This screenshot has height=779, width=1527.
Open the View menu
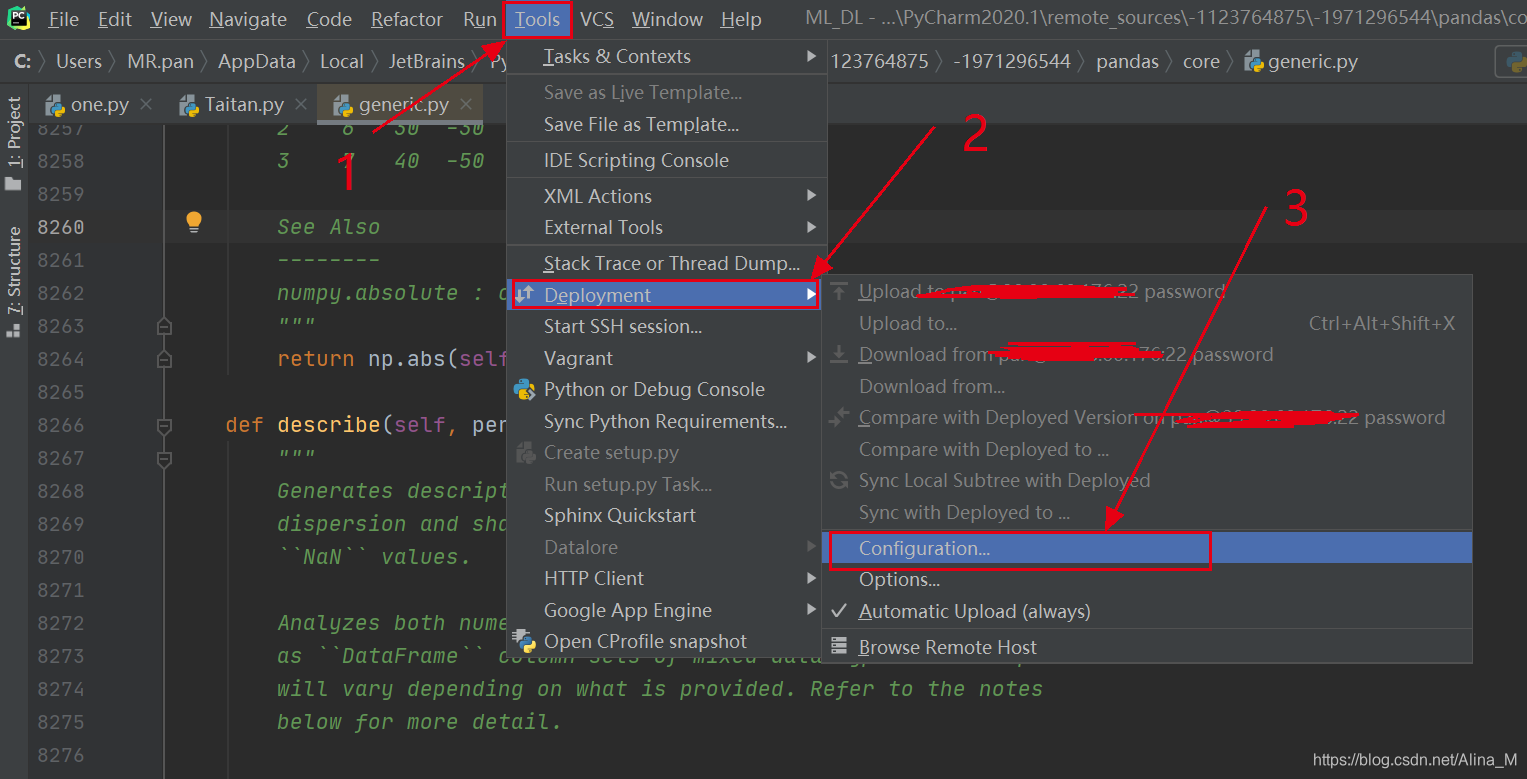171,19
